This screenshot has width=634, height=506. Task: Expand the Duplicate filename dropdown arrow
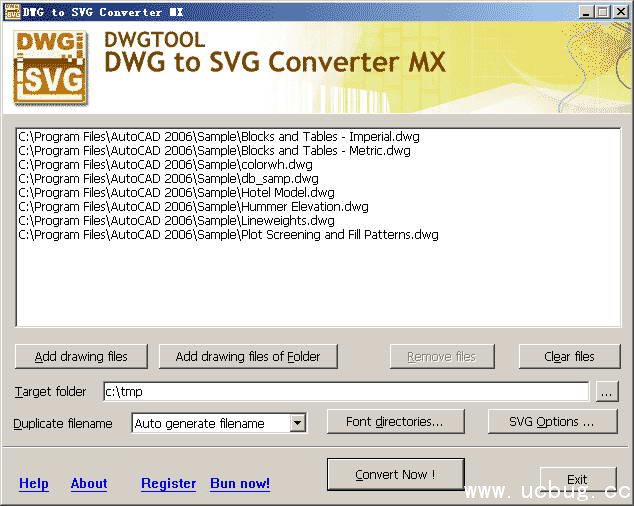point(297,423)
